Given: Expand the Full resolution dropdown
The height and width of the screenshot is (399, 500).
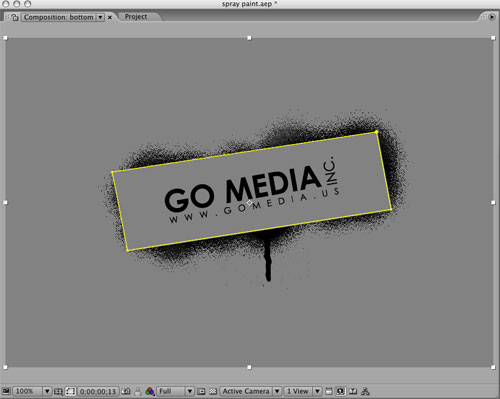Looking at the screenshot, I should pyautogui.click(x=175, y=391).
